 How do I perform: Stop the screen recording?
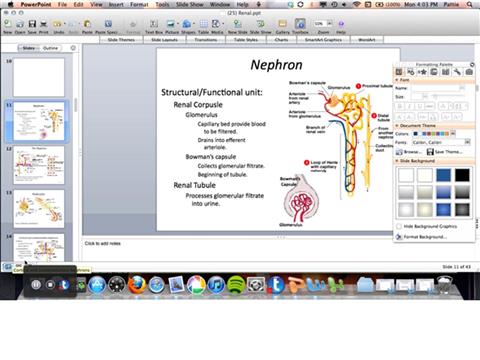[50, 285]
